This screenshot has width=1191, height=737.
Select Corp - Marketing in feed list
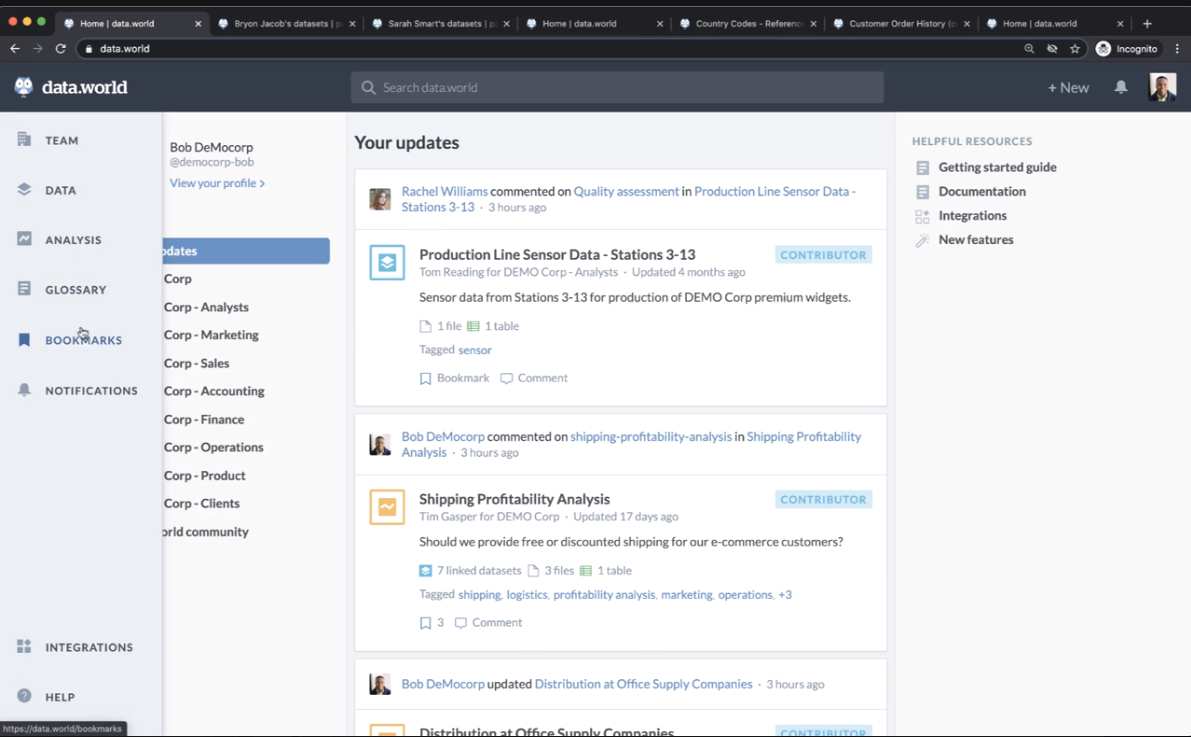click(x=211, y=335)
